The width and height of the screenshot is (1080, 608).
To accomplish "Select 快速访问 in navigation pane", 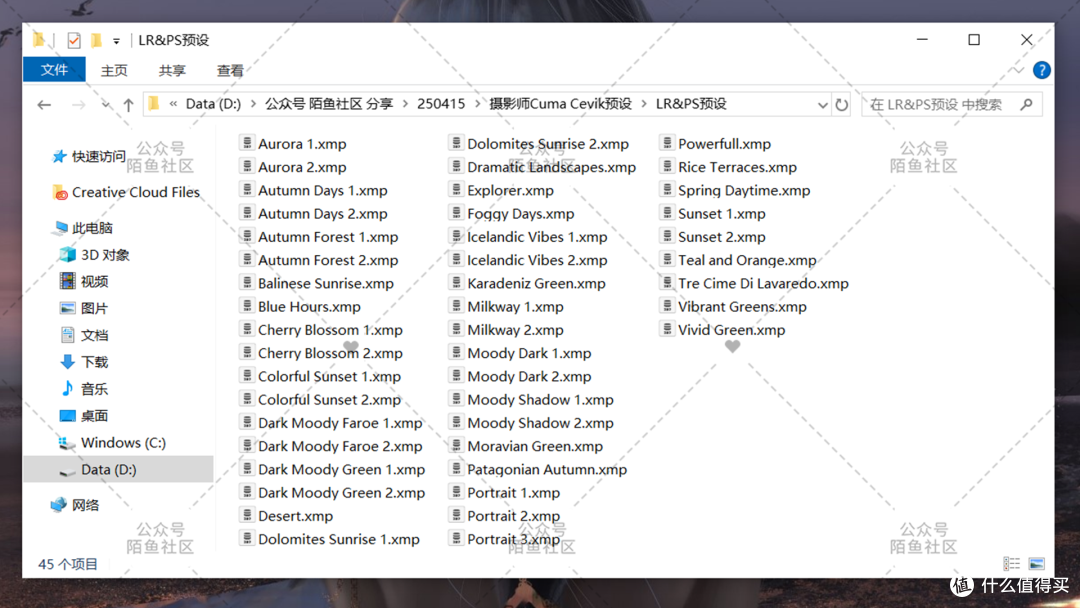I will pos(98,157).
